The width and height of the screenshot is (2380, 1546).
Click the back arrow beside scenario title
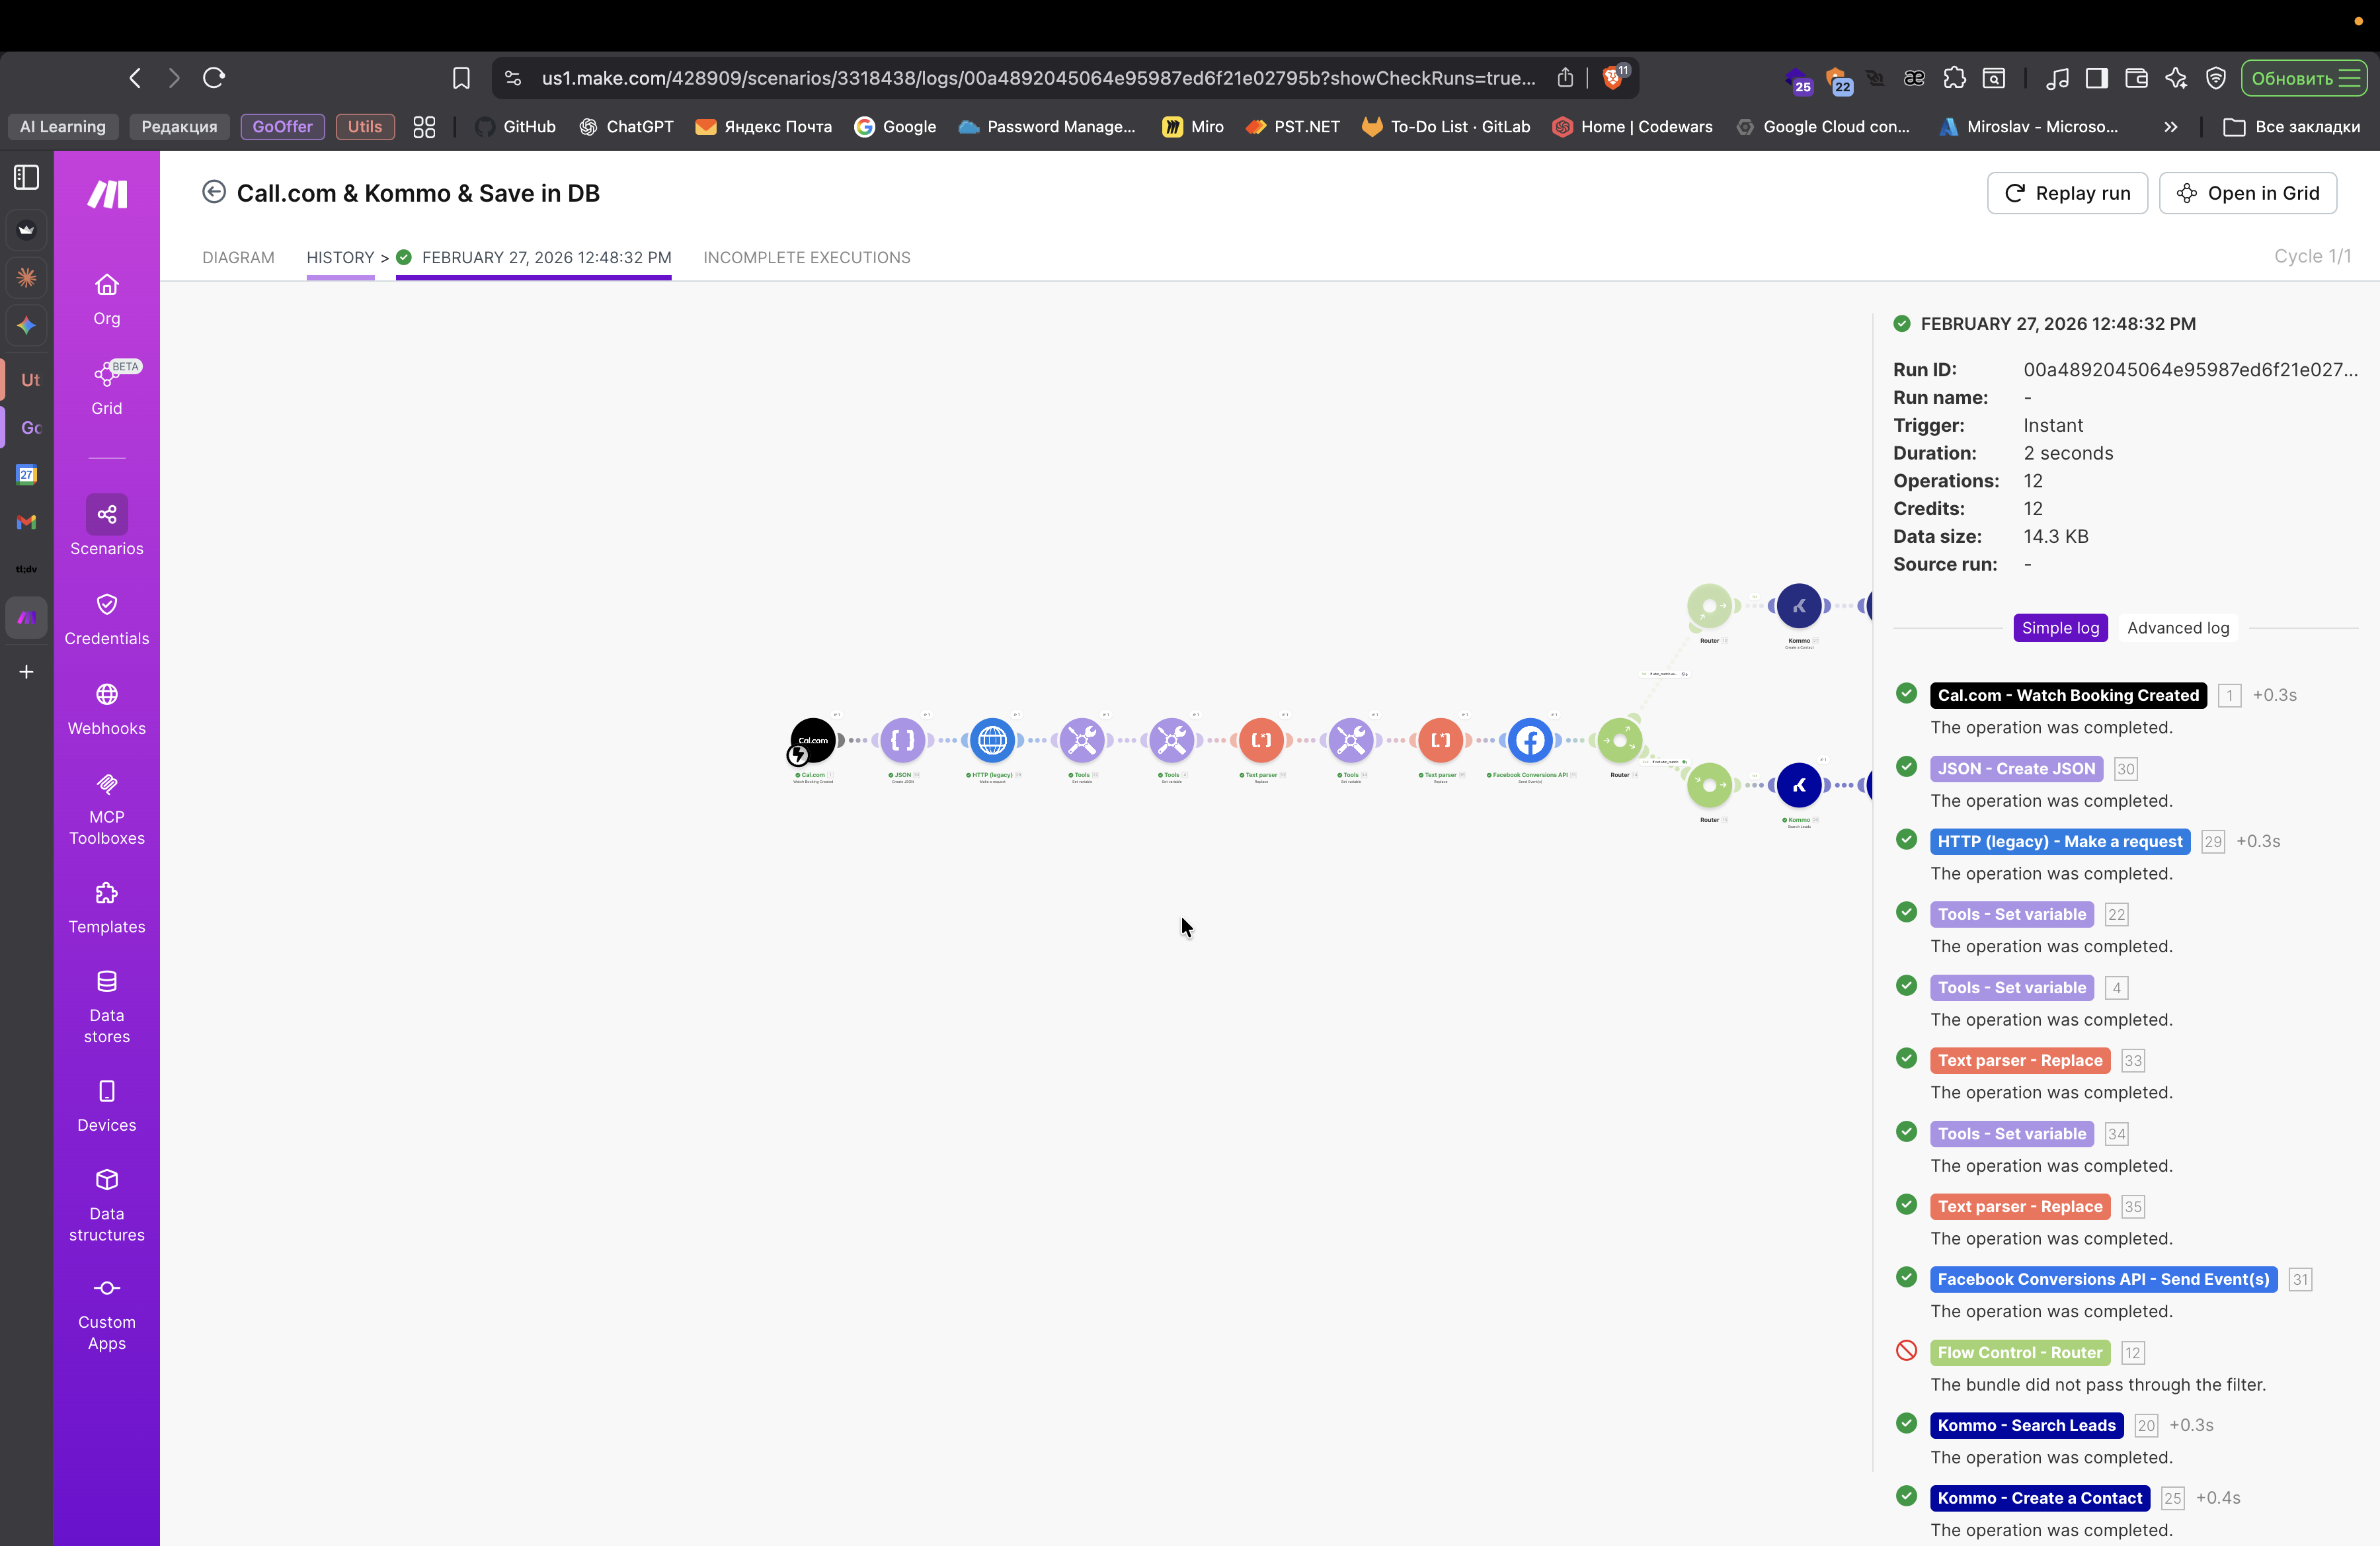(214, 192)
